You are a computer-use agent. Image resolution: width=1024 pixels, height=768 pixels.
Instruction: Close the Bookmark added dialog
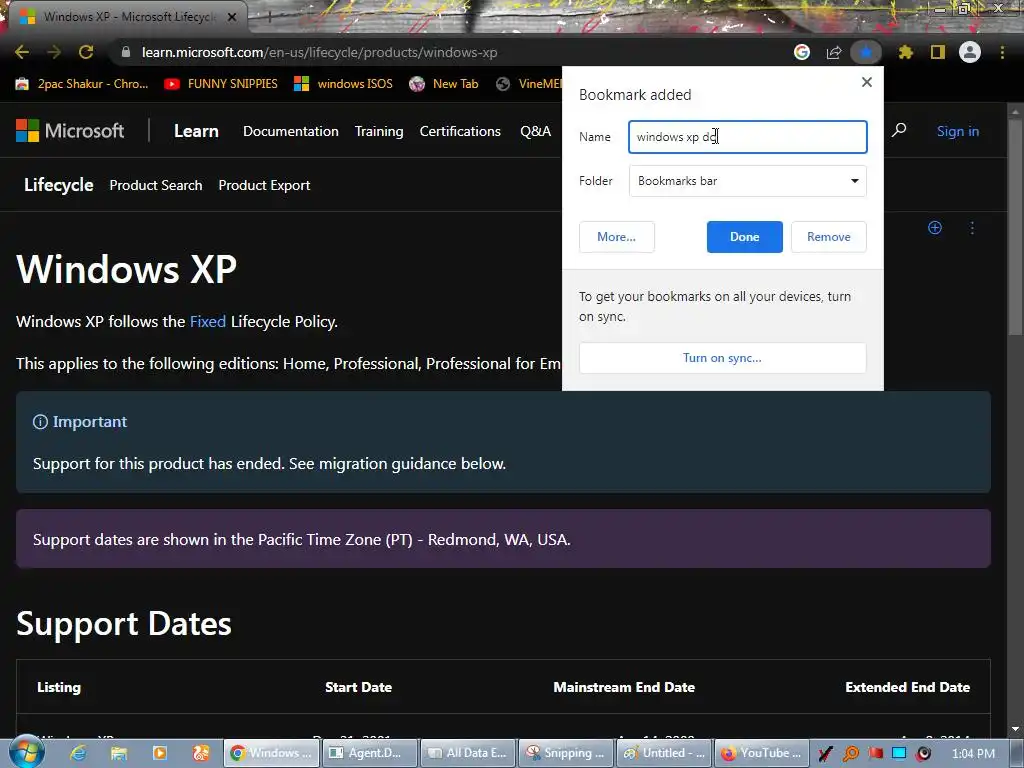[x=867, y=82]
